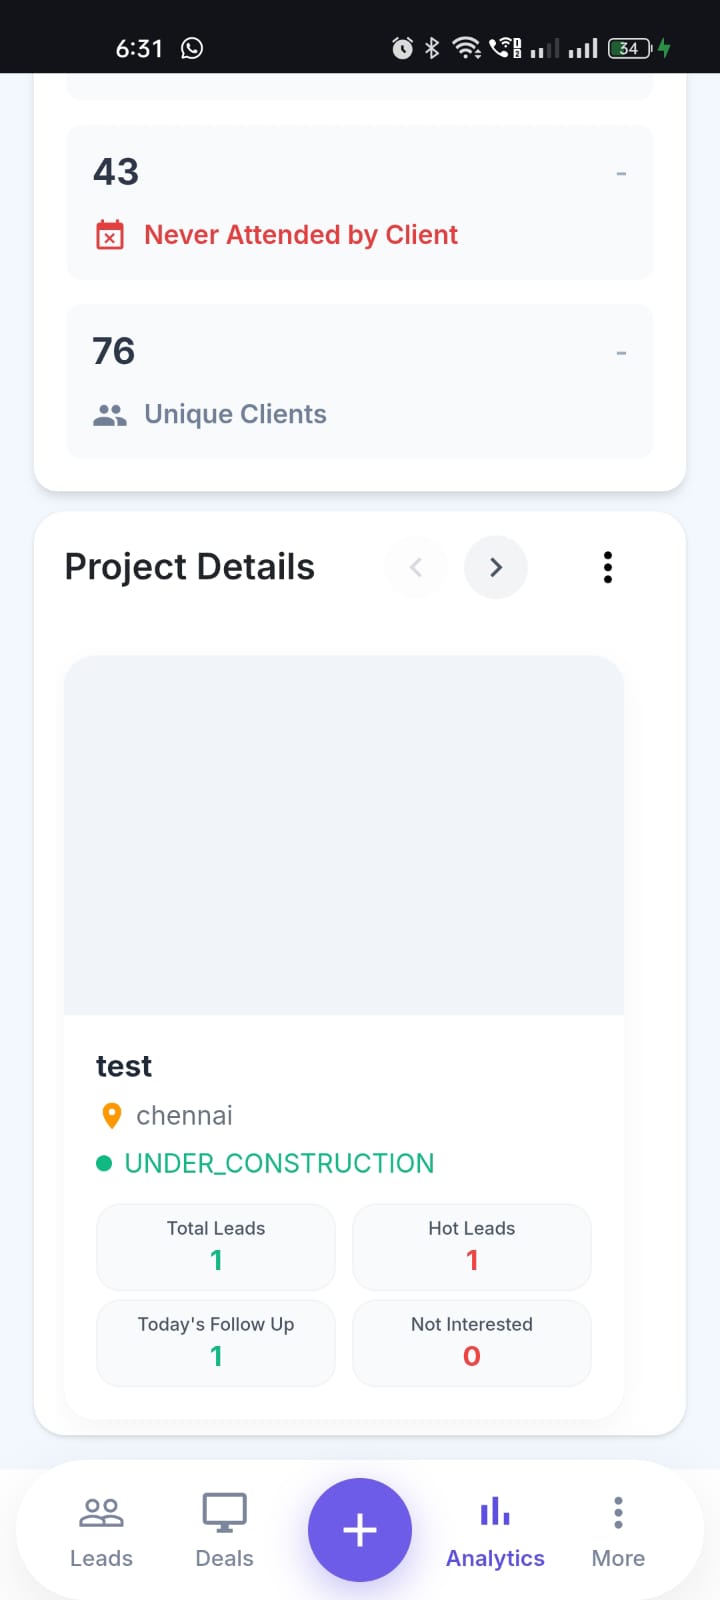Screen dimensions: 720x1600
Task: Tap the project image placeholder thumbnail
Action: (x=344, y=835)
